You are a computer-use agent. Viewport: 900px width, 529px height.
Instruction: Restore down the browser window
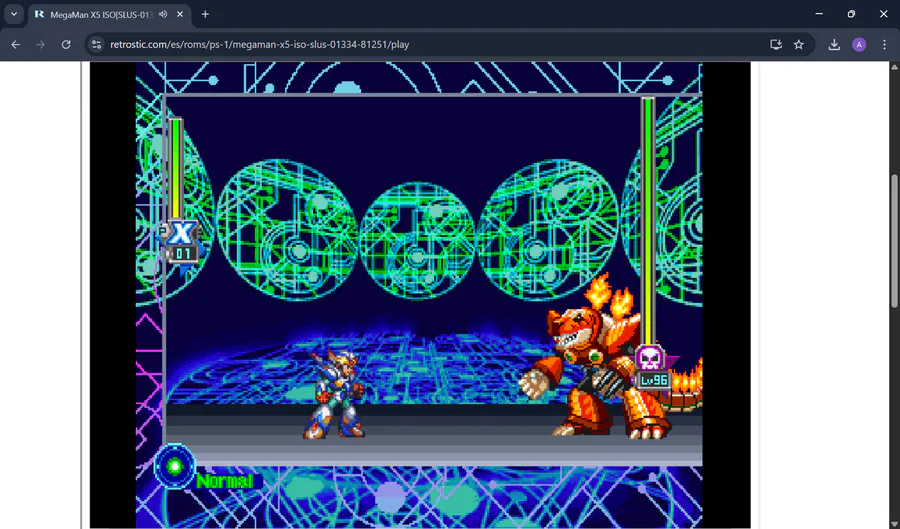[x=851, y=14]
